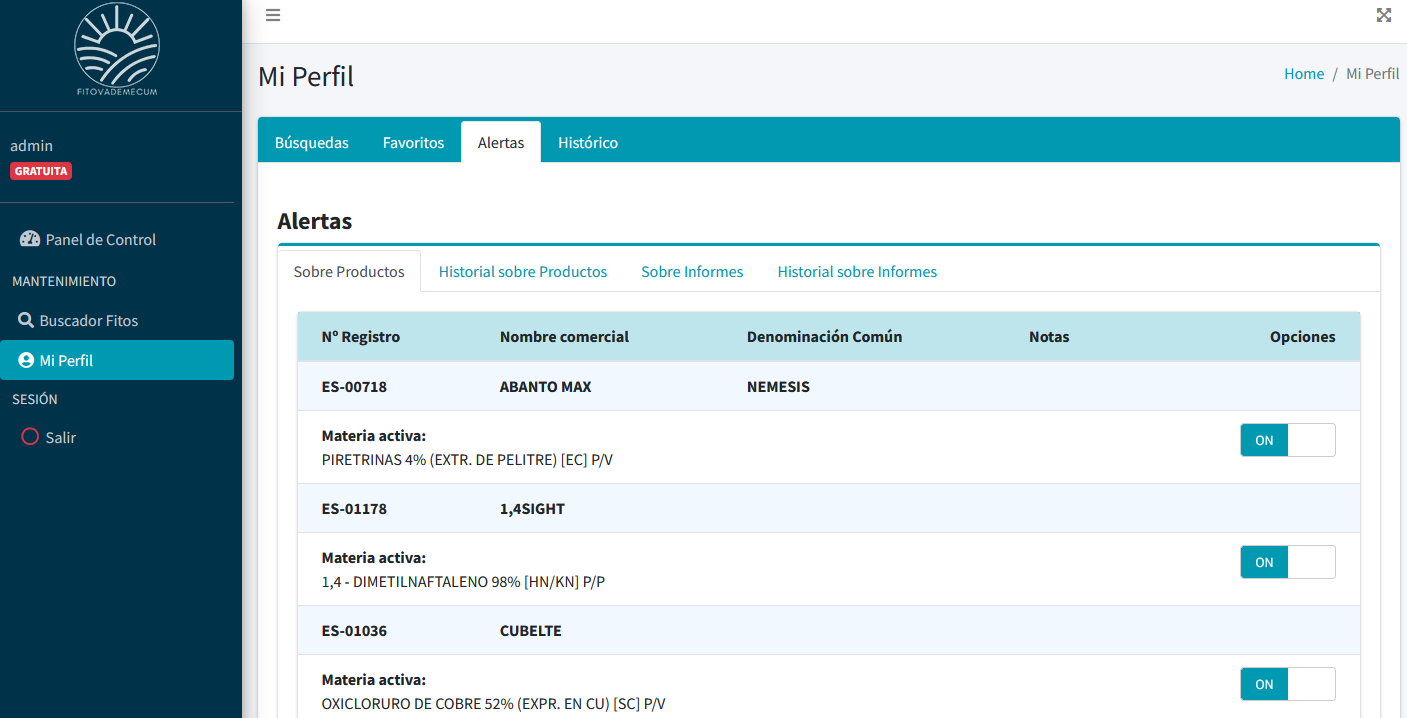Switch to Sobre Informes sub-tab
Screen dimensions: 1407x718
pos(692,272)
